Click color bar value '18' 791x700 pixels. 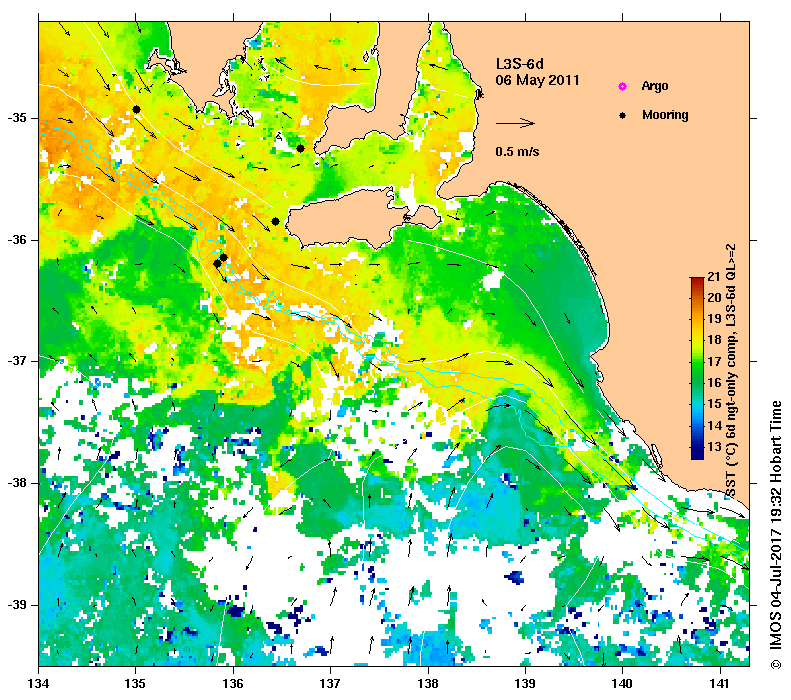(x=714, y=340)
